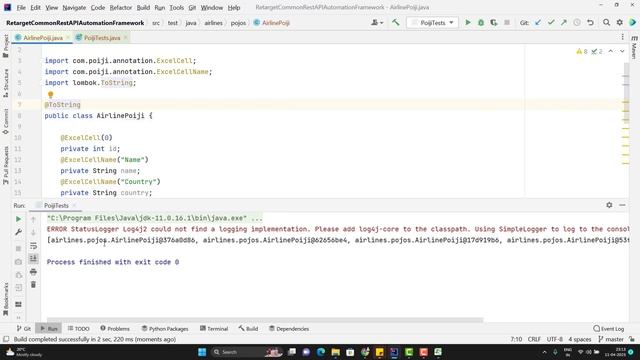Run PoijiTests with the green play button
This screenshot has width=640, height=360.
coord(468,23)
